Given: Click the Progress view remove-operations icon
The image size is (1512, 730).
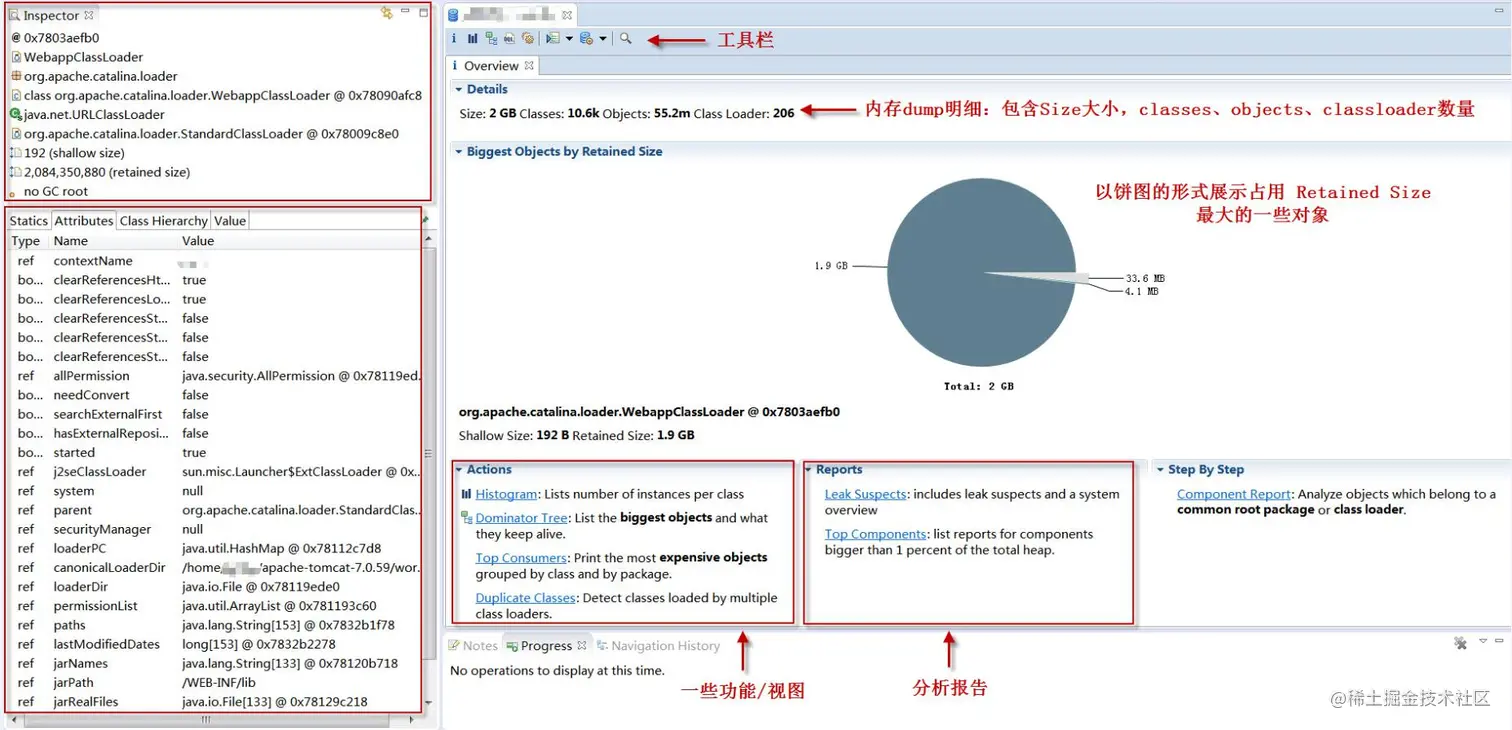Looking at the screenshot, I should (1460, 643).
